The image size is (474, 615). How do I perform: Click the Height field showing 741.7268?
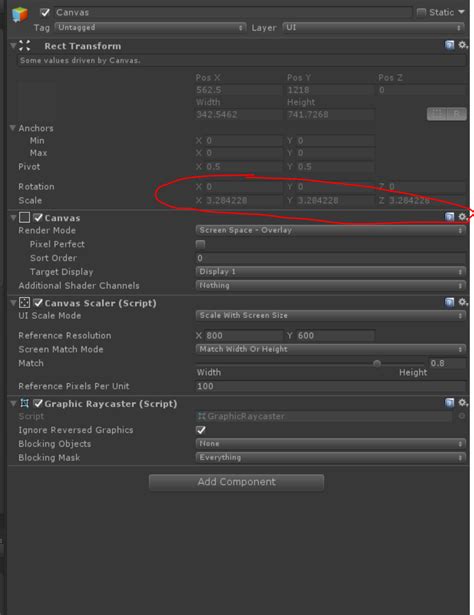(x=330, y=115)
